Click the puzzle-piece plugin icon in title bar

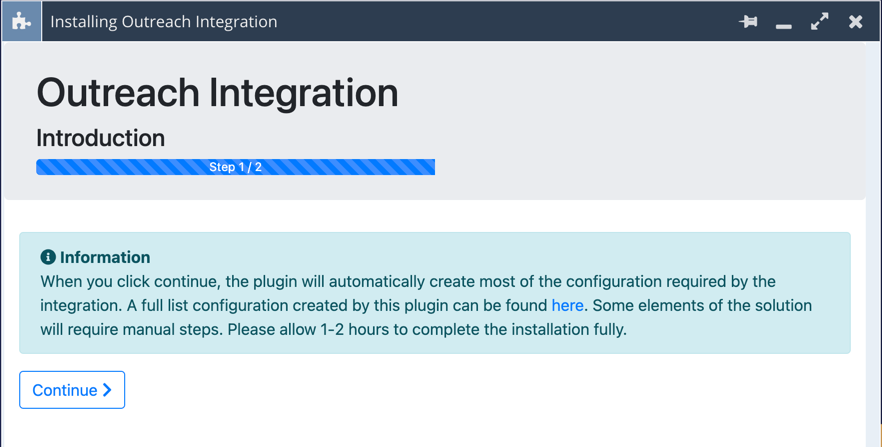click(21, 21)
